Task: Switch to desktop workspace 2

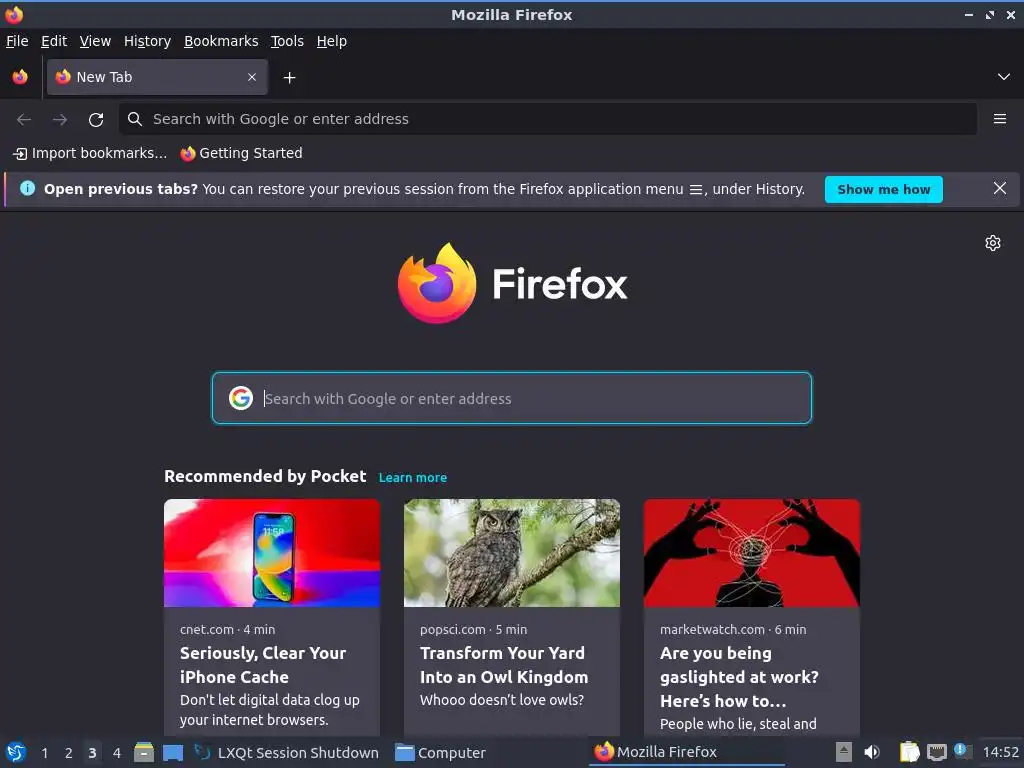Action: pos(69,753)
